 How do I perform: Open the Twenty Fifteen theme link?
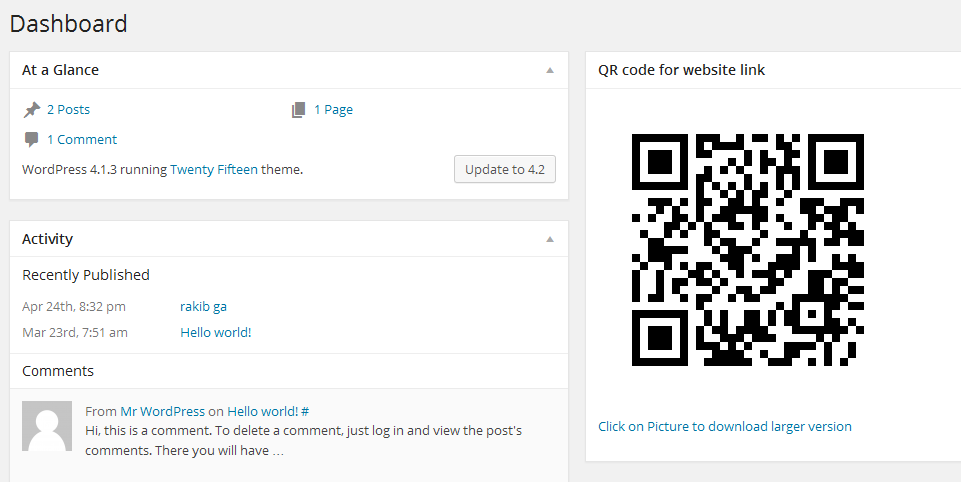point(213,170)
